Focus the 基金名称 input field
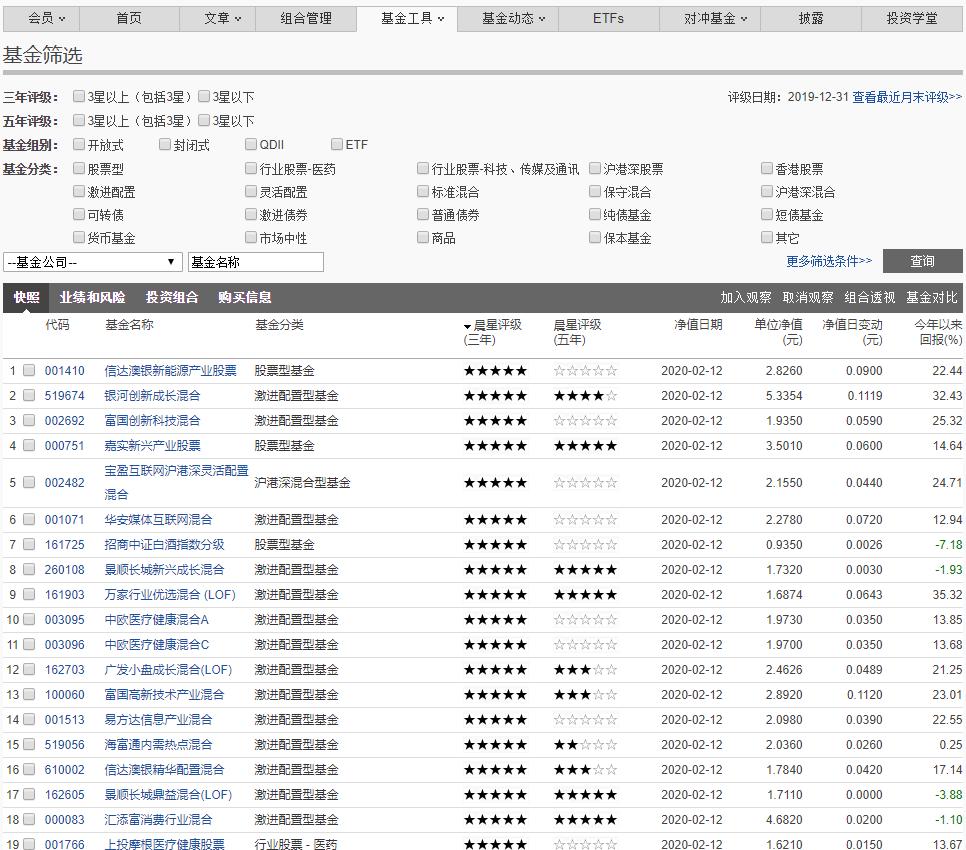Viewport: 966px width, 850px height. click(256, 262)
